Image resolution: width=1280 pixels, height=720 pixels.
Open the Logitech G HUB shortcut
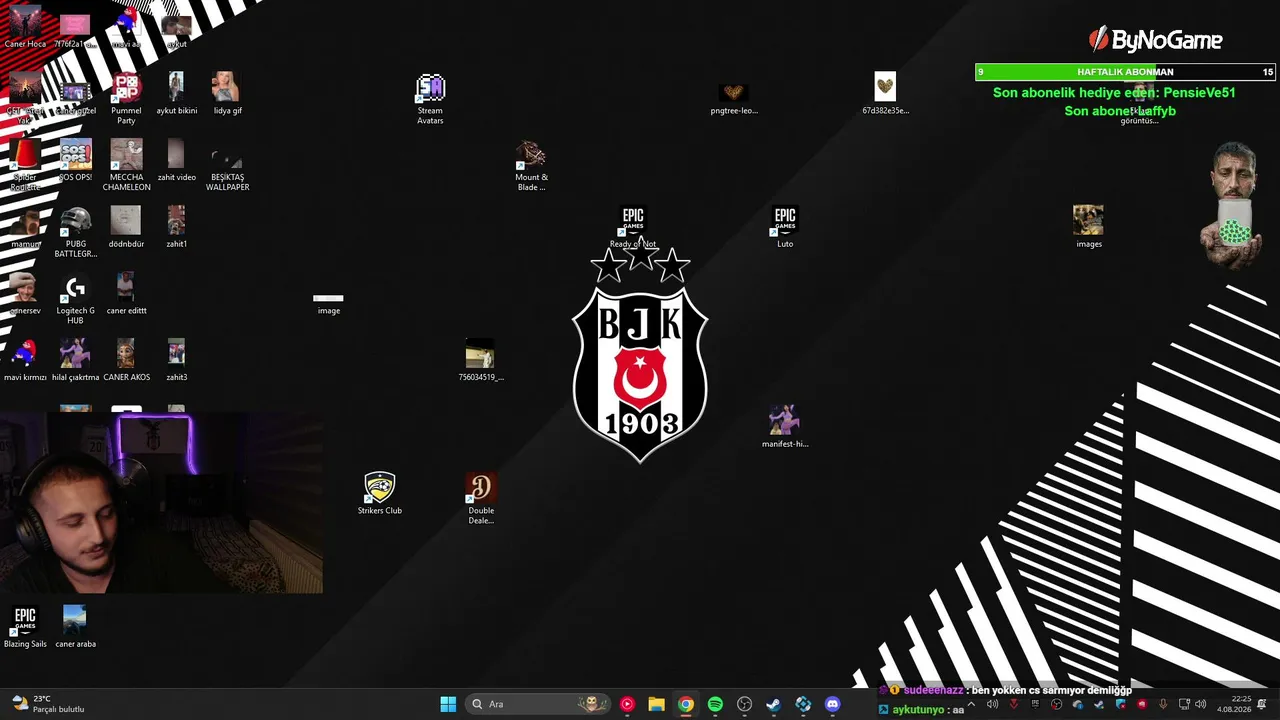click(75, 299)
